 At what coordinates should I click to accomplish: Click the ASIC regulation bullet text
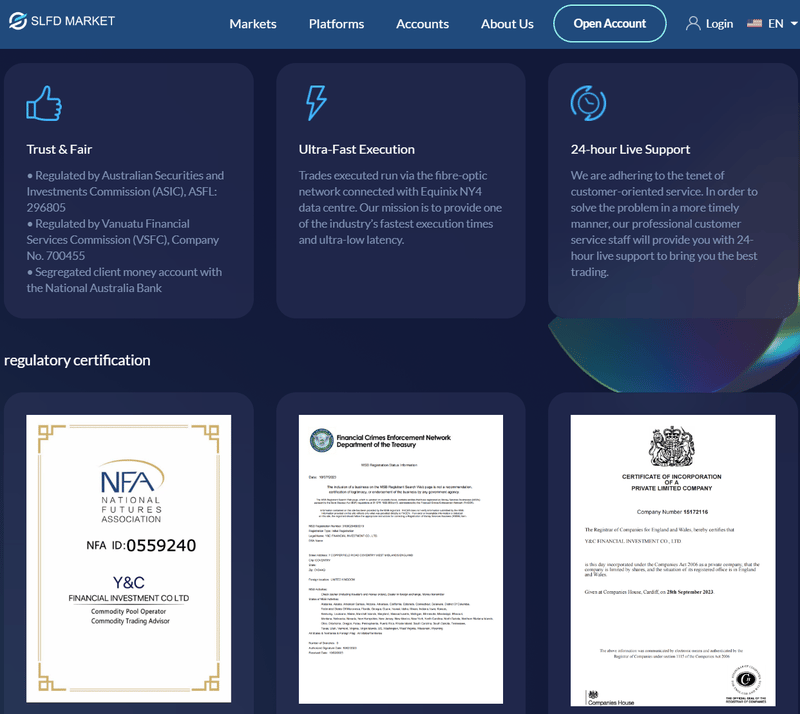[x=126, y=191]
